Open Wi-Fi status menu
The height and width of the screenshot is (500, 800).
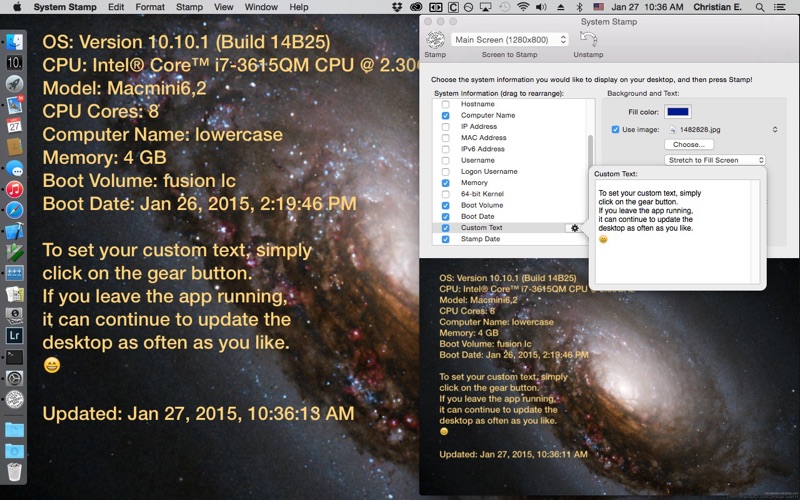[x=522, y=7]
